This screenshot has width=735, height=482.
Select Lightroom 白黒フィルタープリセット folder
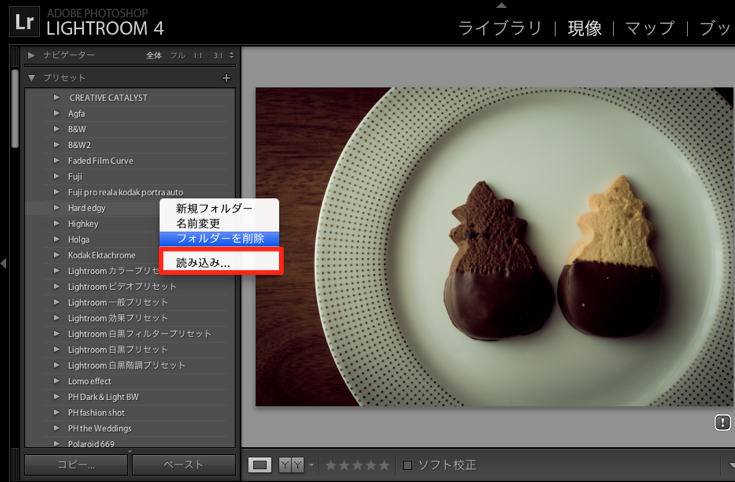click(x=139, y=334)
